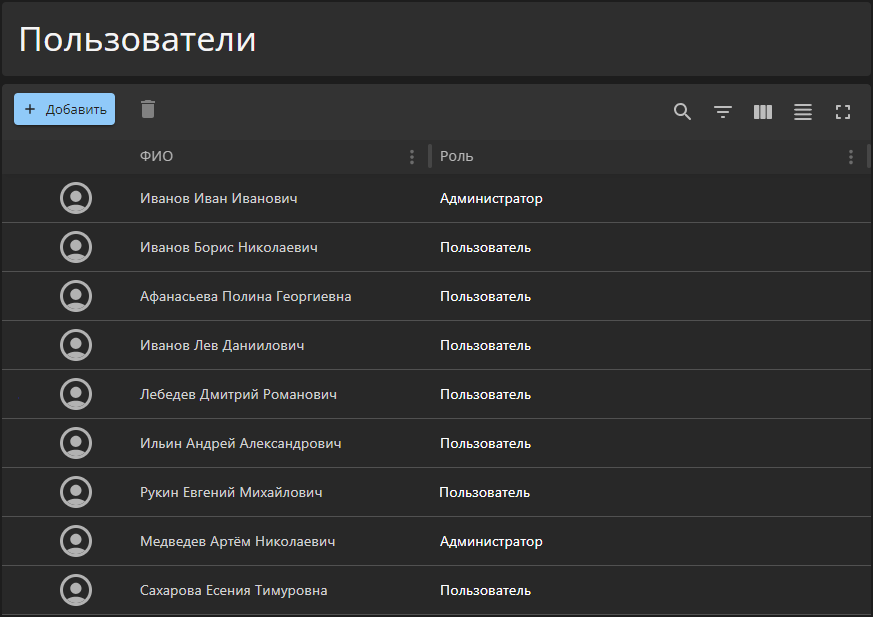Image resolution: width=873 pixels, height=617 pixels.
Task: Select name Медведев Артём Николаевич
Action: pos(238,541)
